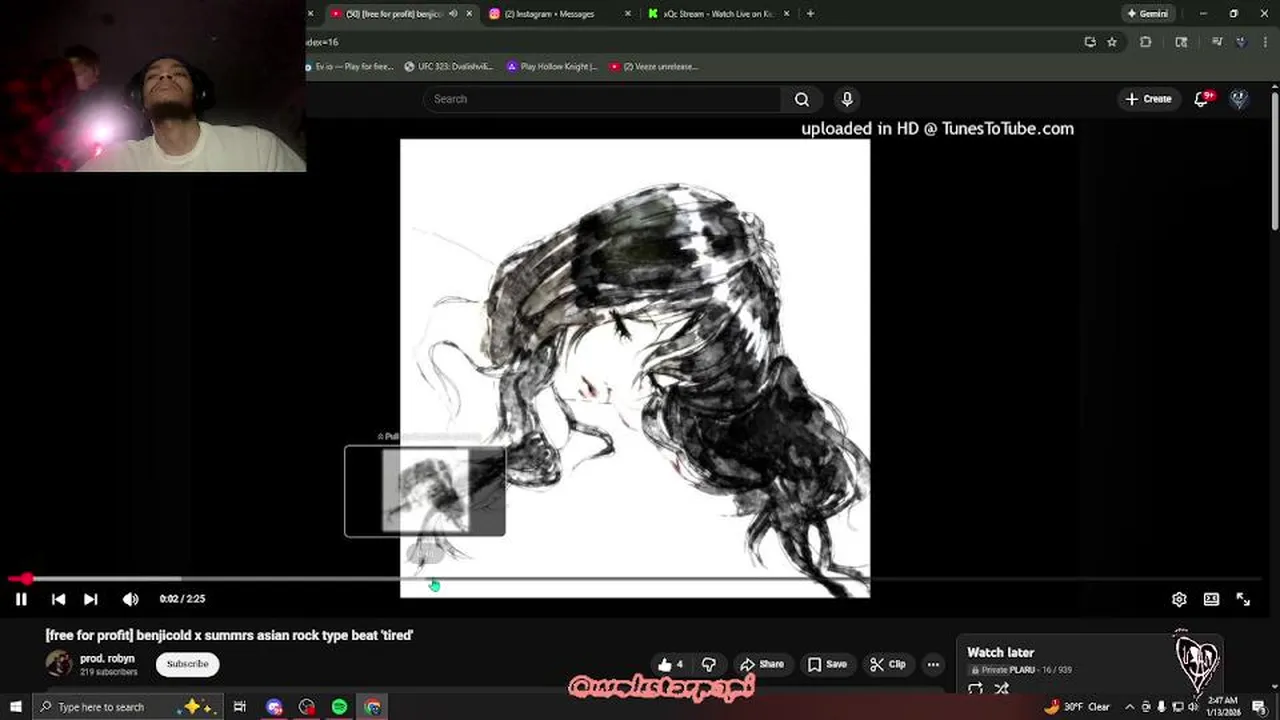Open YouTube notifications bell
This screenshot has width=1280, height=720.
pyautogui.click(x=1203, y=99)
